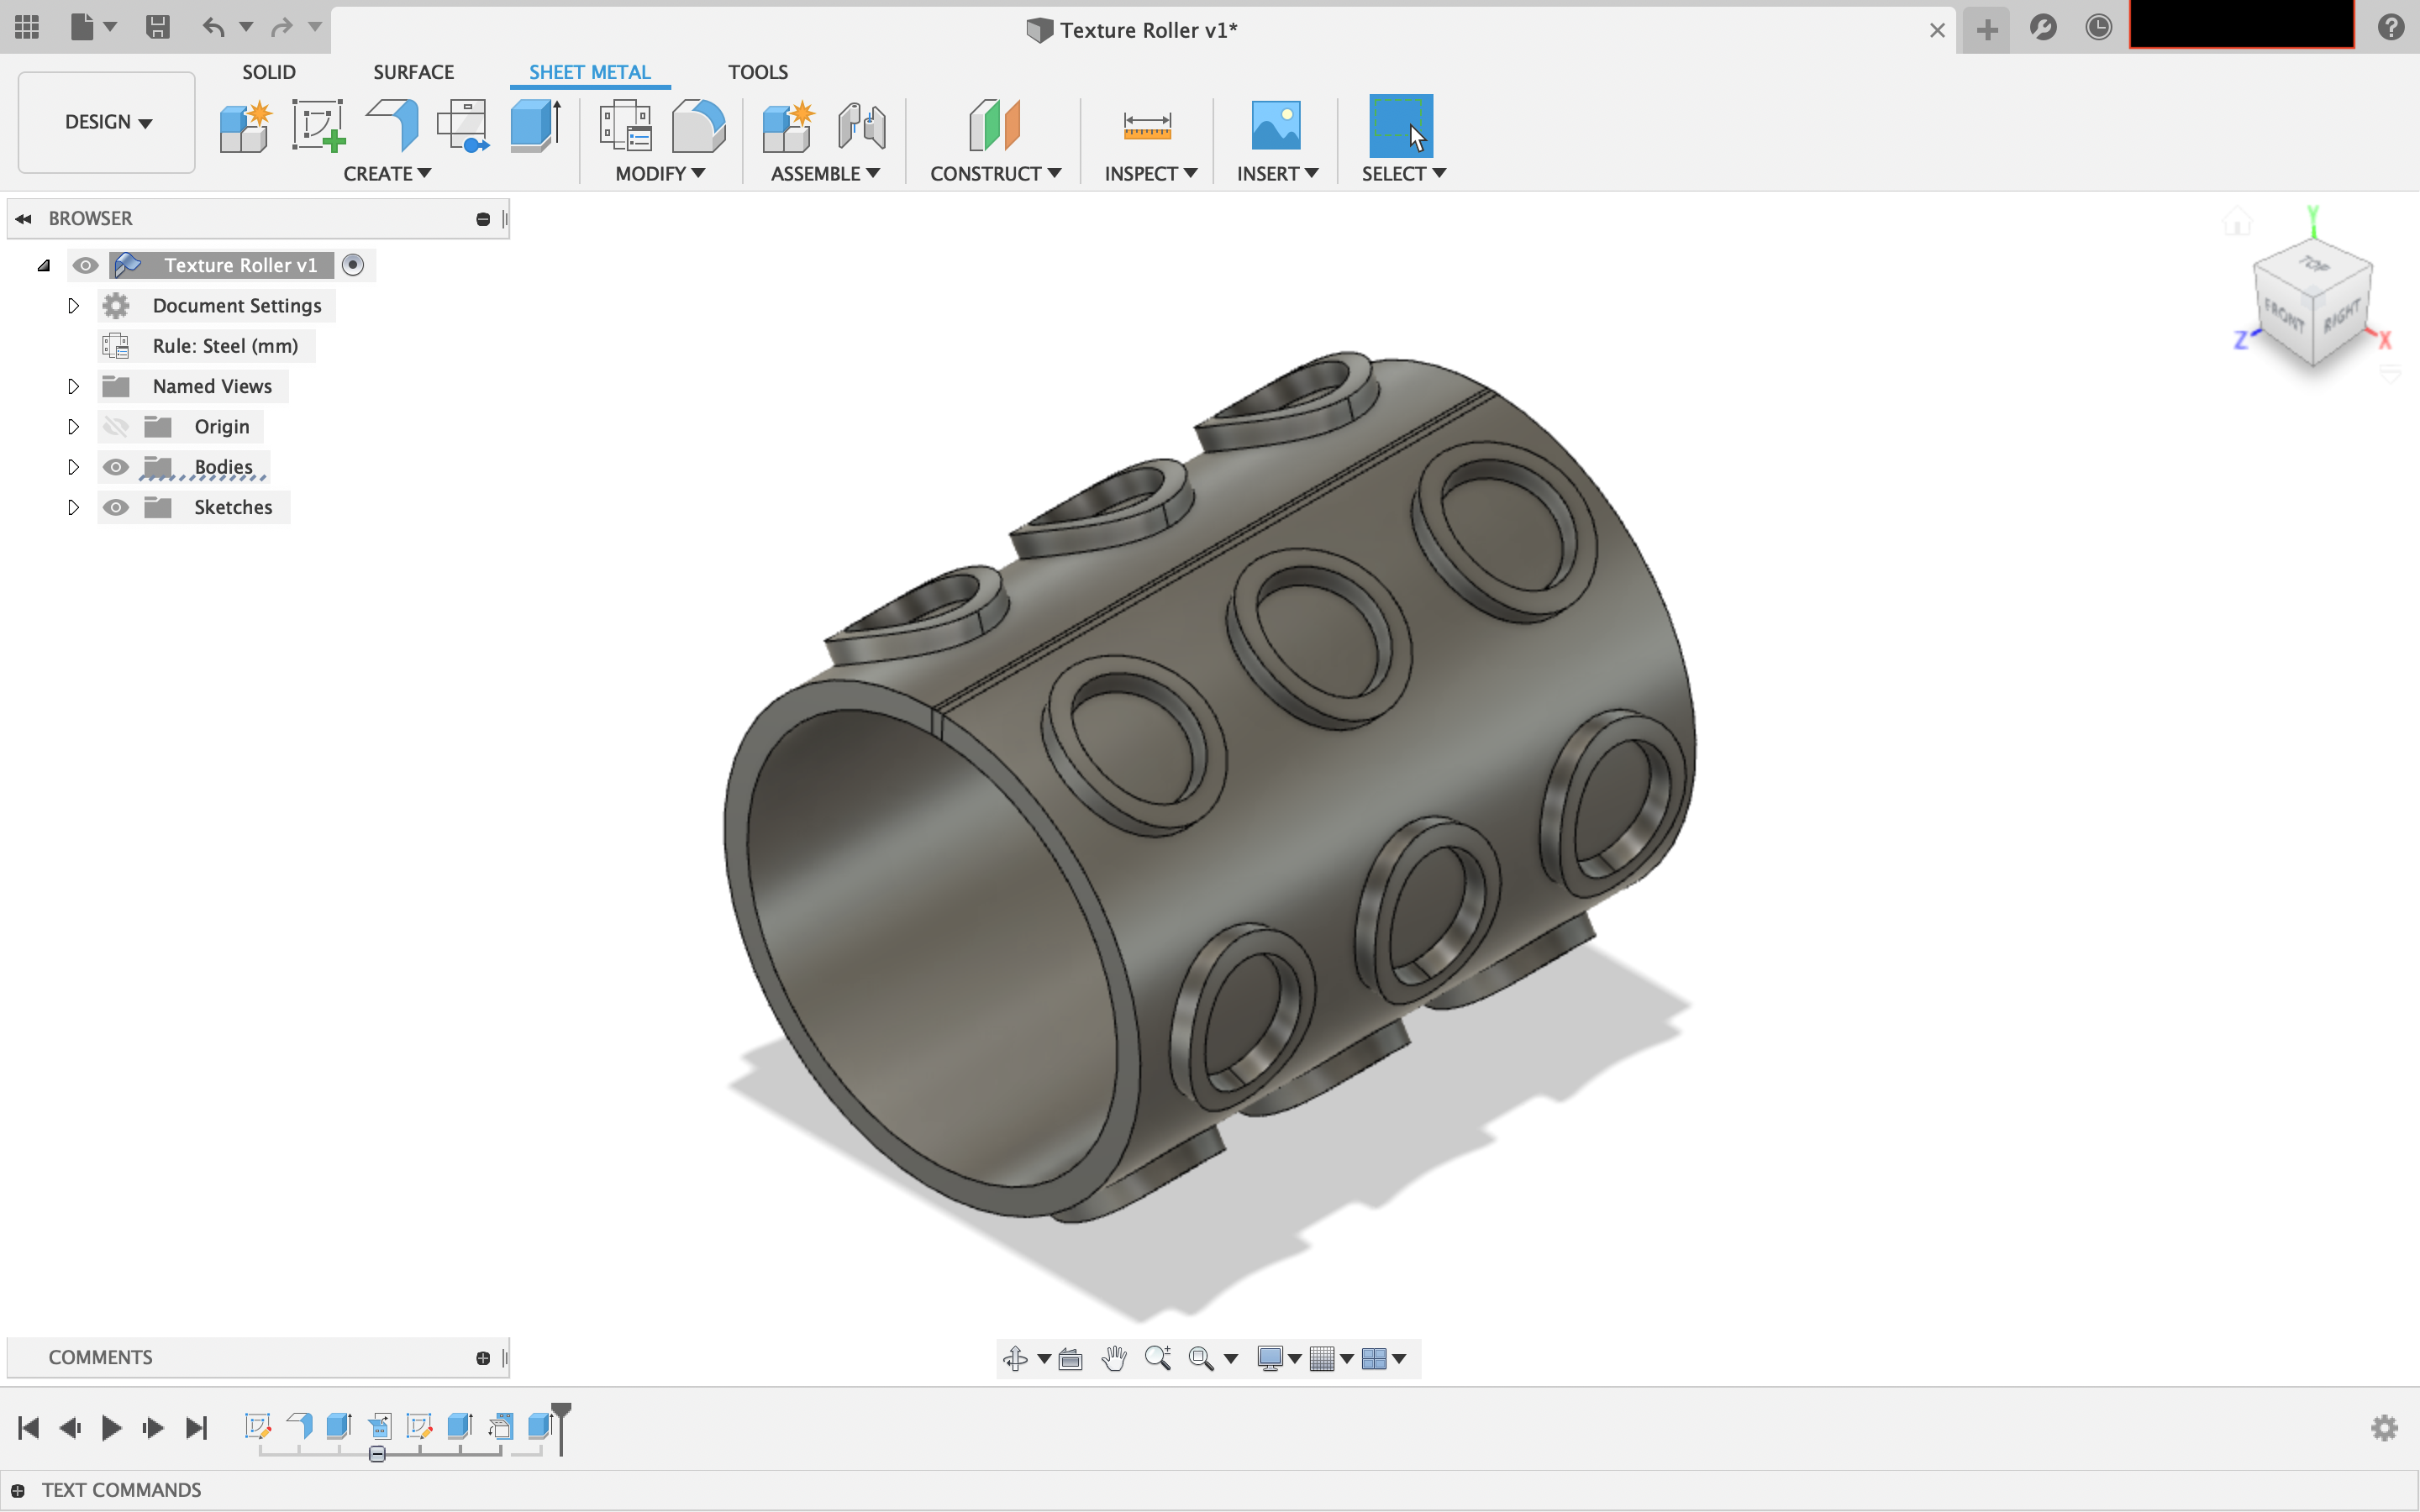Expand the Document Settings node
The width and height of the screenshot is (2420, 1512).
[73, 305]
